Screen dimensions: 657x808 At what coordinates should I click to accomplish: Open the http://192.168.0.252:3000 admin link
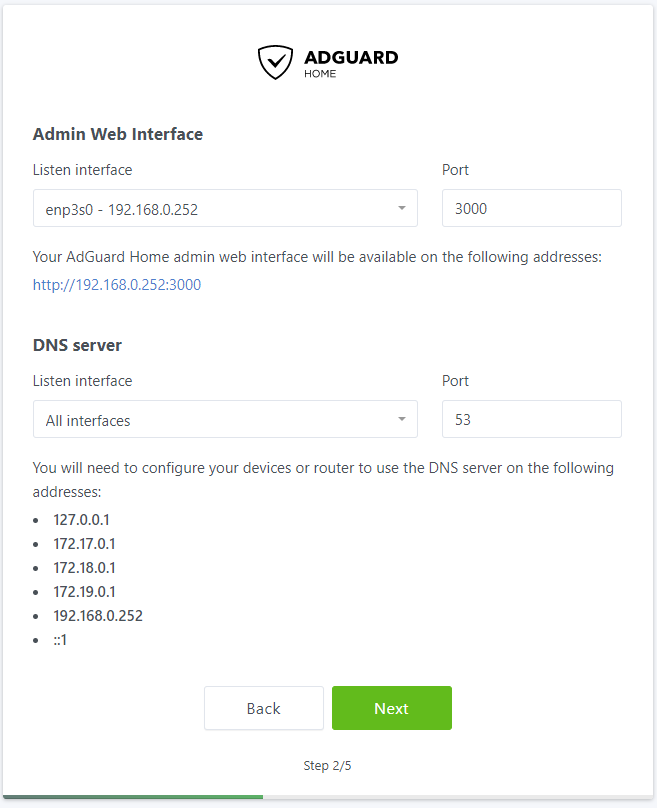tap(117, 285)
